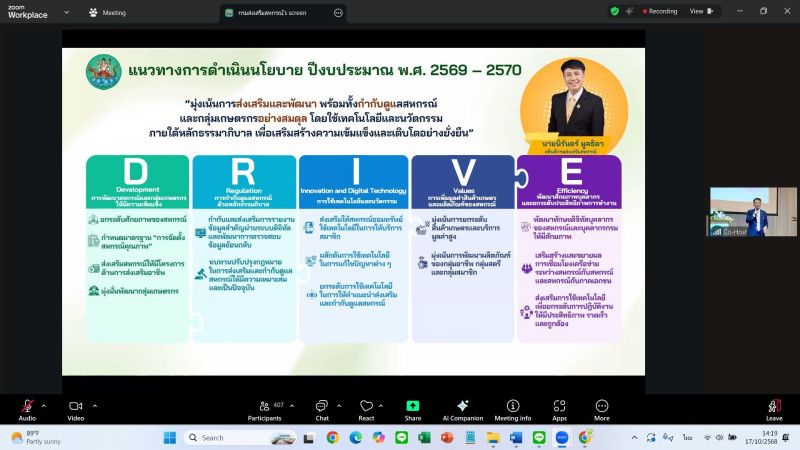Select the speaker video thumbnail

coord(740,212)
